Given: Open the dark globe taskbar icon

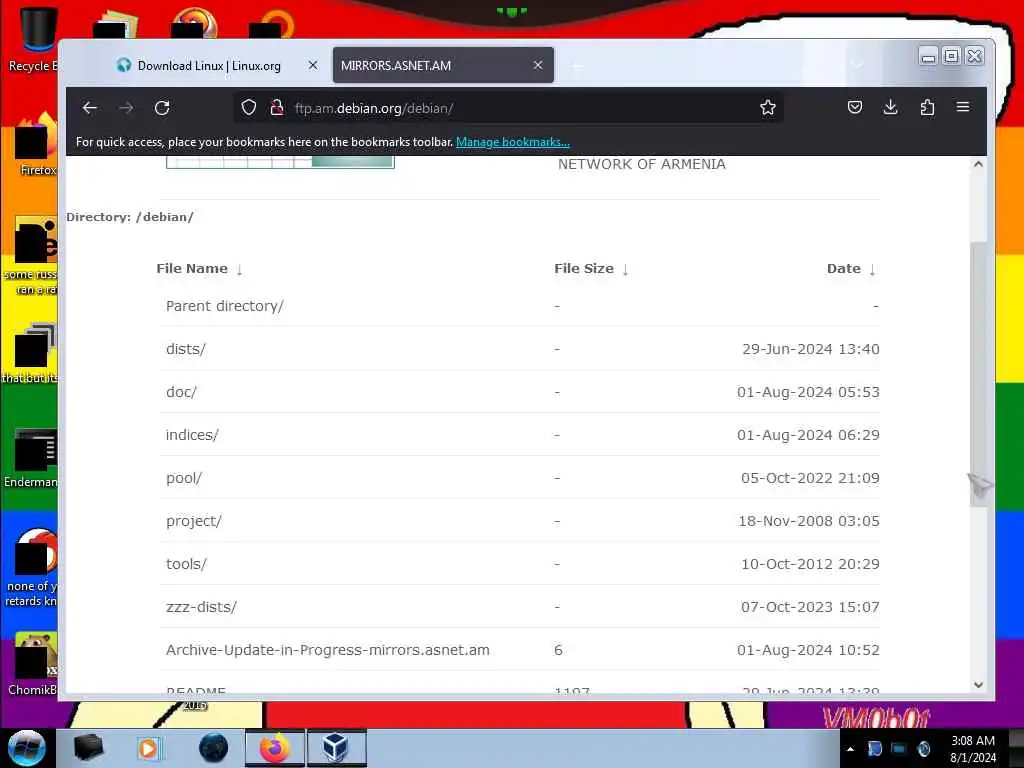Looking at the screenshot, I should 213,748.
